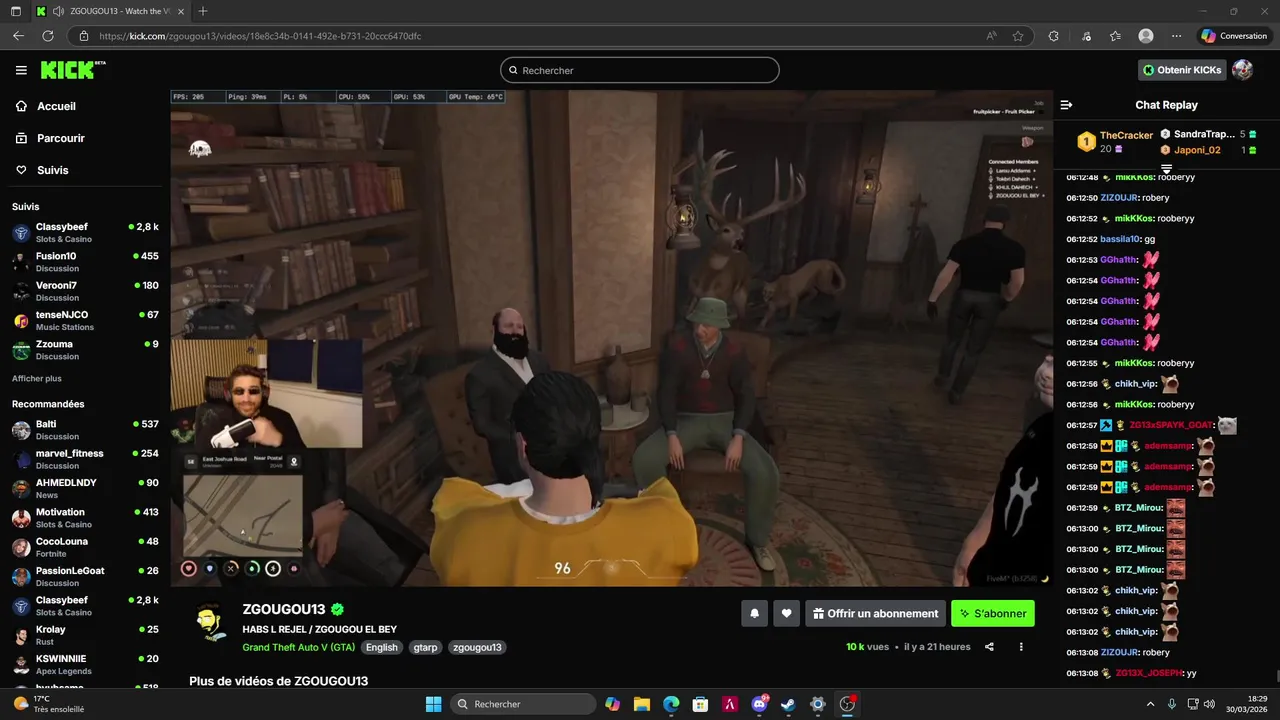The width and height of the screenshot is (1280, 720).
Task: Open browser profile icon
Action: click(x=1146, y=36)
